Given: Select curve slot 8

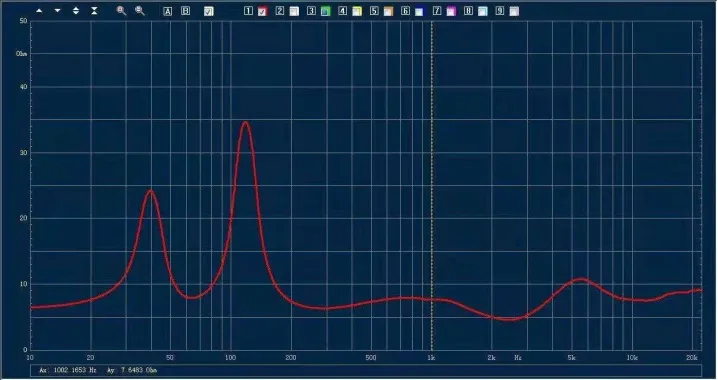Looking at the screenshot, I should (x=468, y=11).
